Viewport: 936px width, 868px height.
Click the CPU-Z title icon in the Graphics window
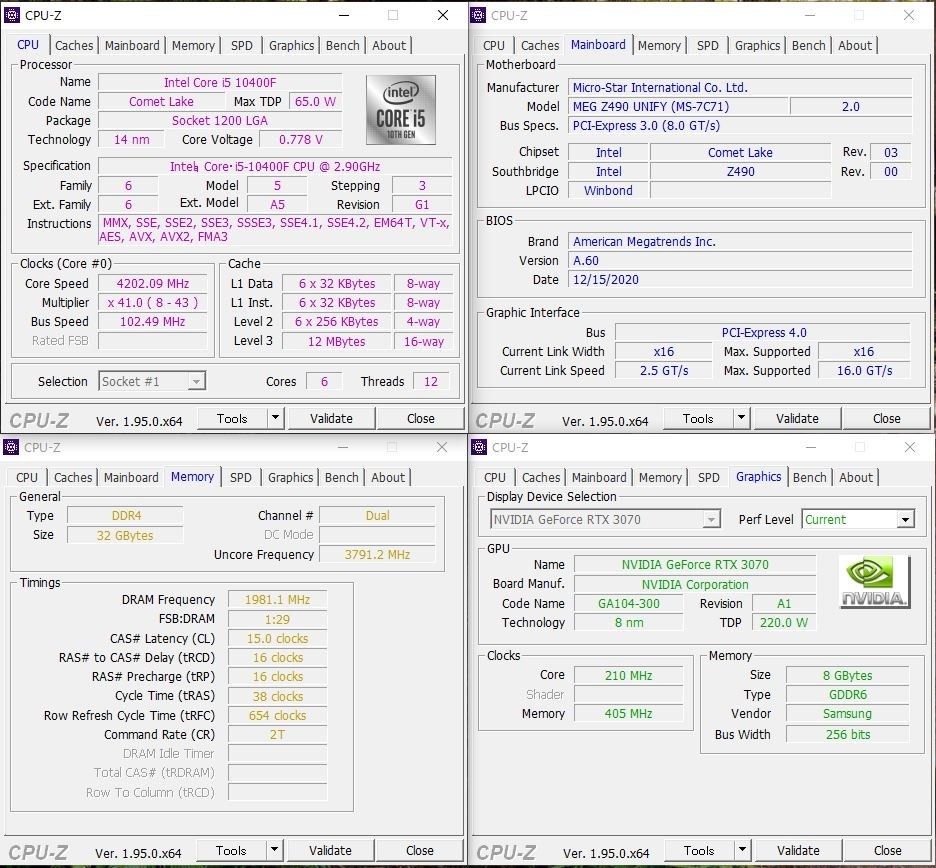pos(479,447)
